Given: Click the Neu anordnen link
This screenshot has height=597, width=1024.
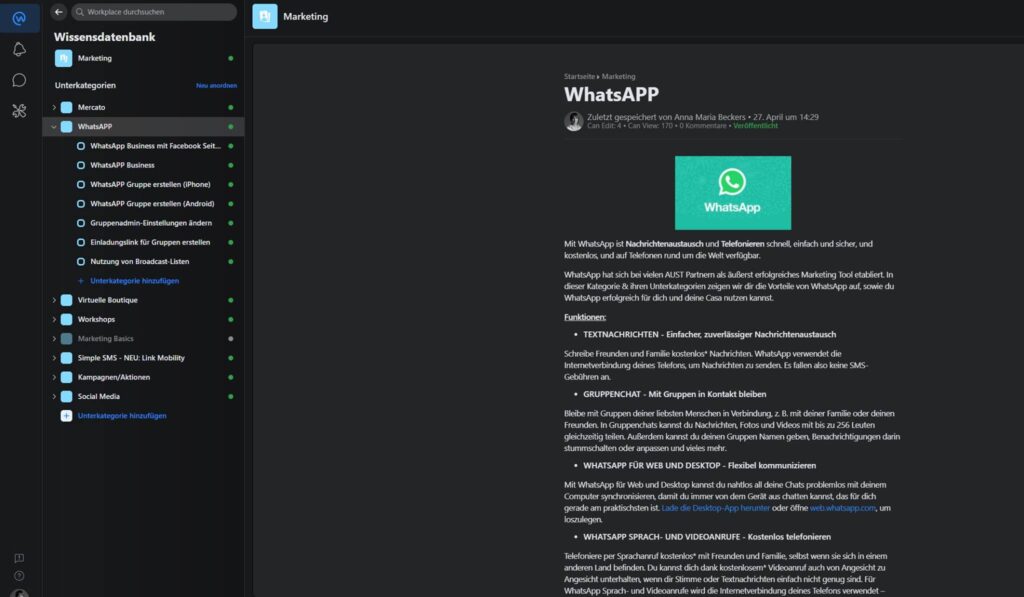Looking at the screenshot, I should [x=216, y=86].
